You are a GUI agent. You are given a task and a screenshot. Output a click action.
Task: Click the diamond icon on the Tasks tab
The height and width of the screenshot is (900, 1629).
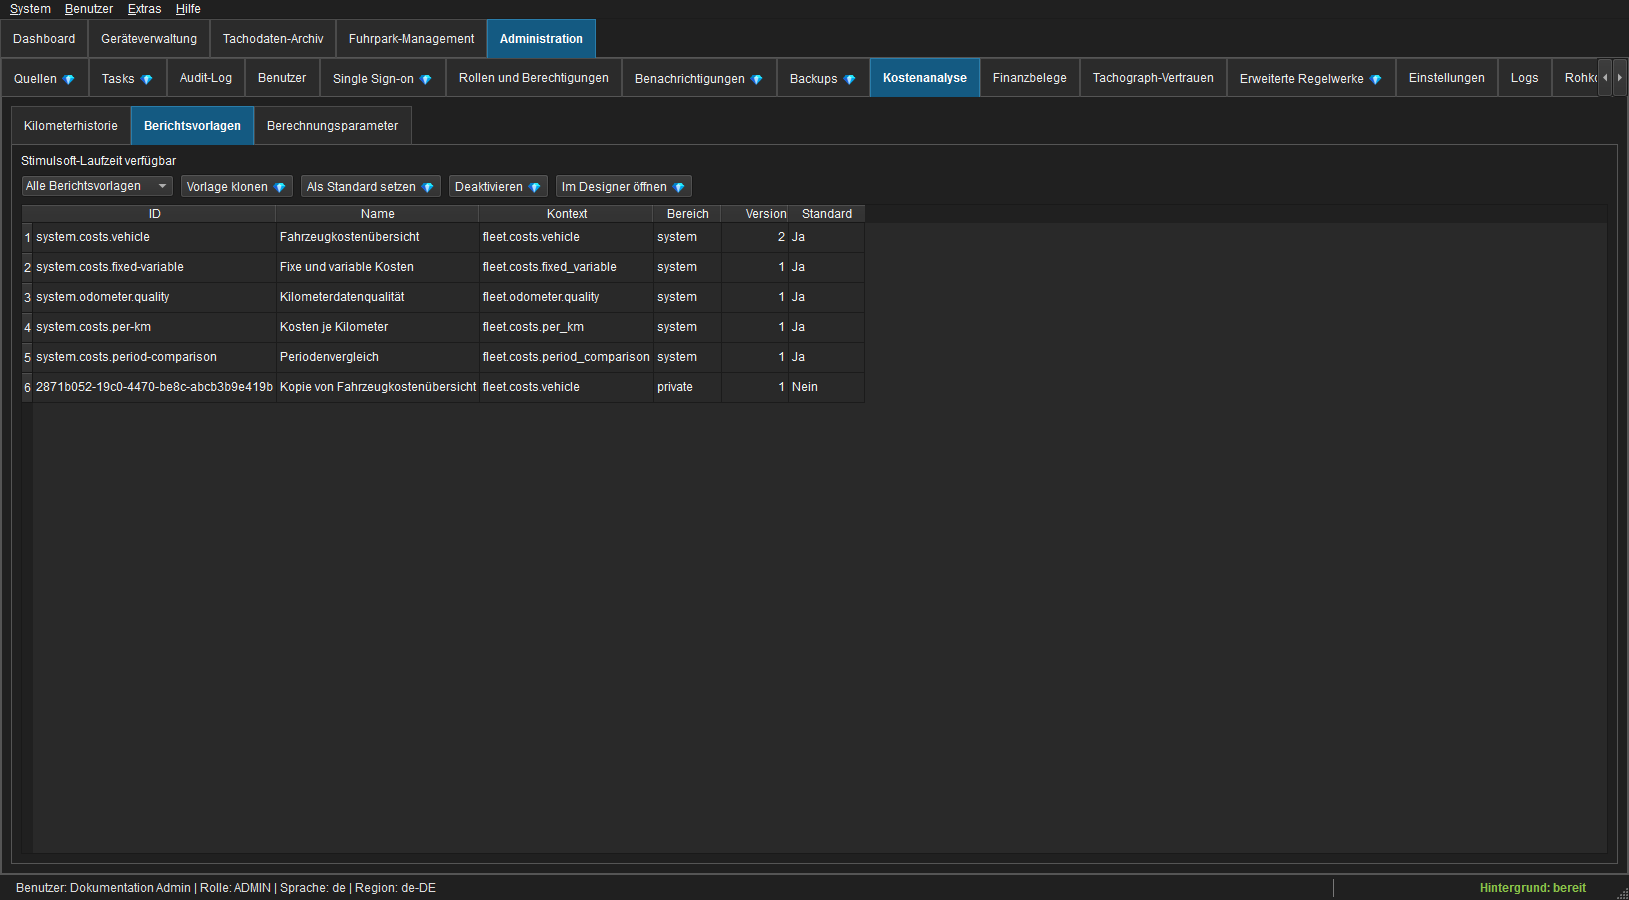(x=147, y=79)
